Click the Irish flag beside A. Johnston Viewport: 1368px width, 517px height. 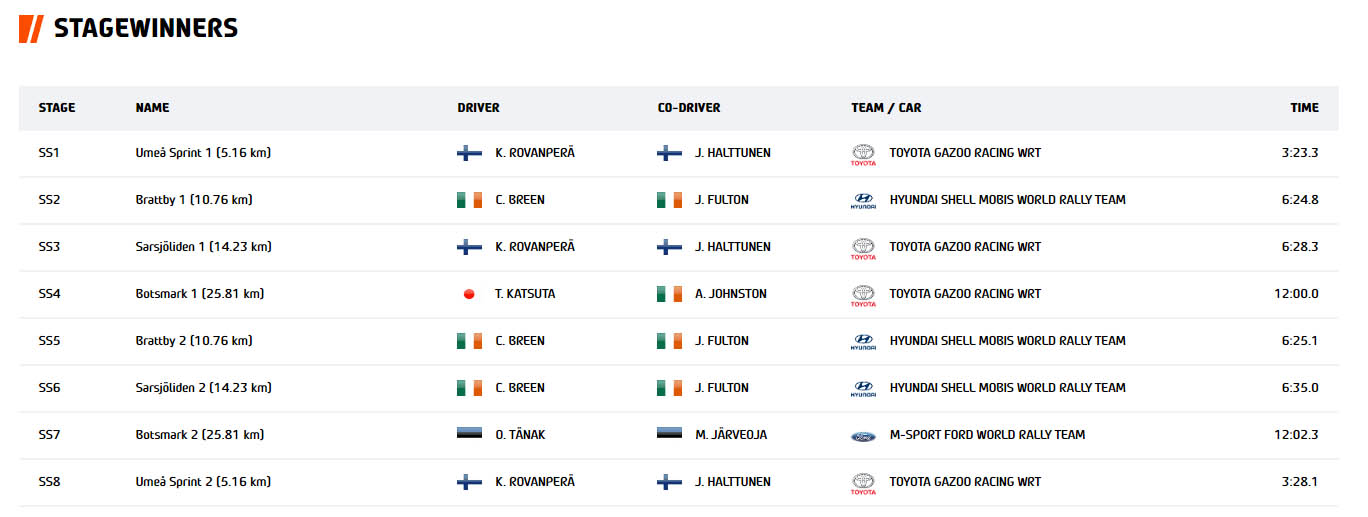669,294
